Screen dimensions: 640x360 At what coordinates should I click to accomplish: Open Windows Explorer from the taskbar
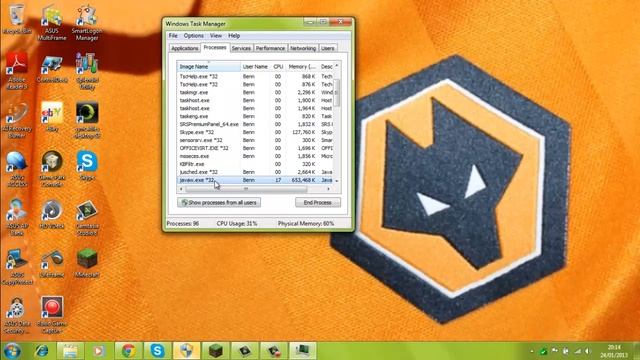point(70,351)
